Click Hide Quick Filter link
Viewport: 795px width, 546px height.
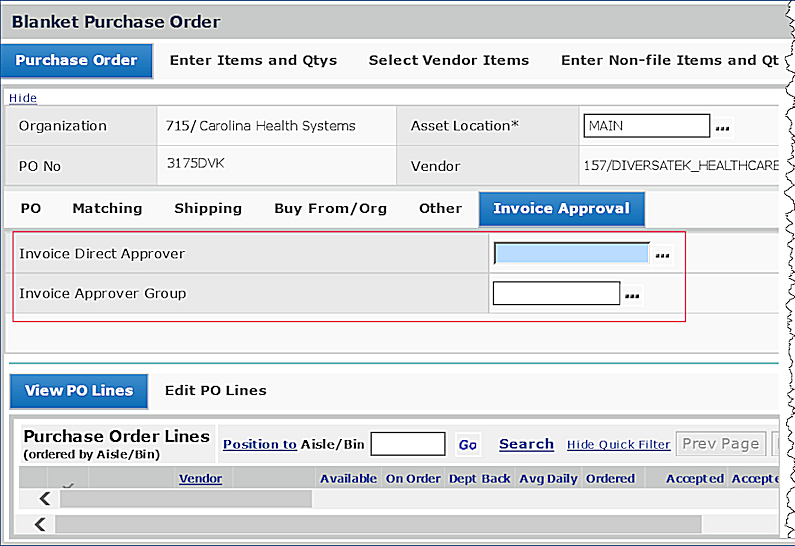[618, 445]
